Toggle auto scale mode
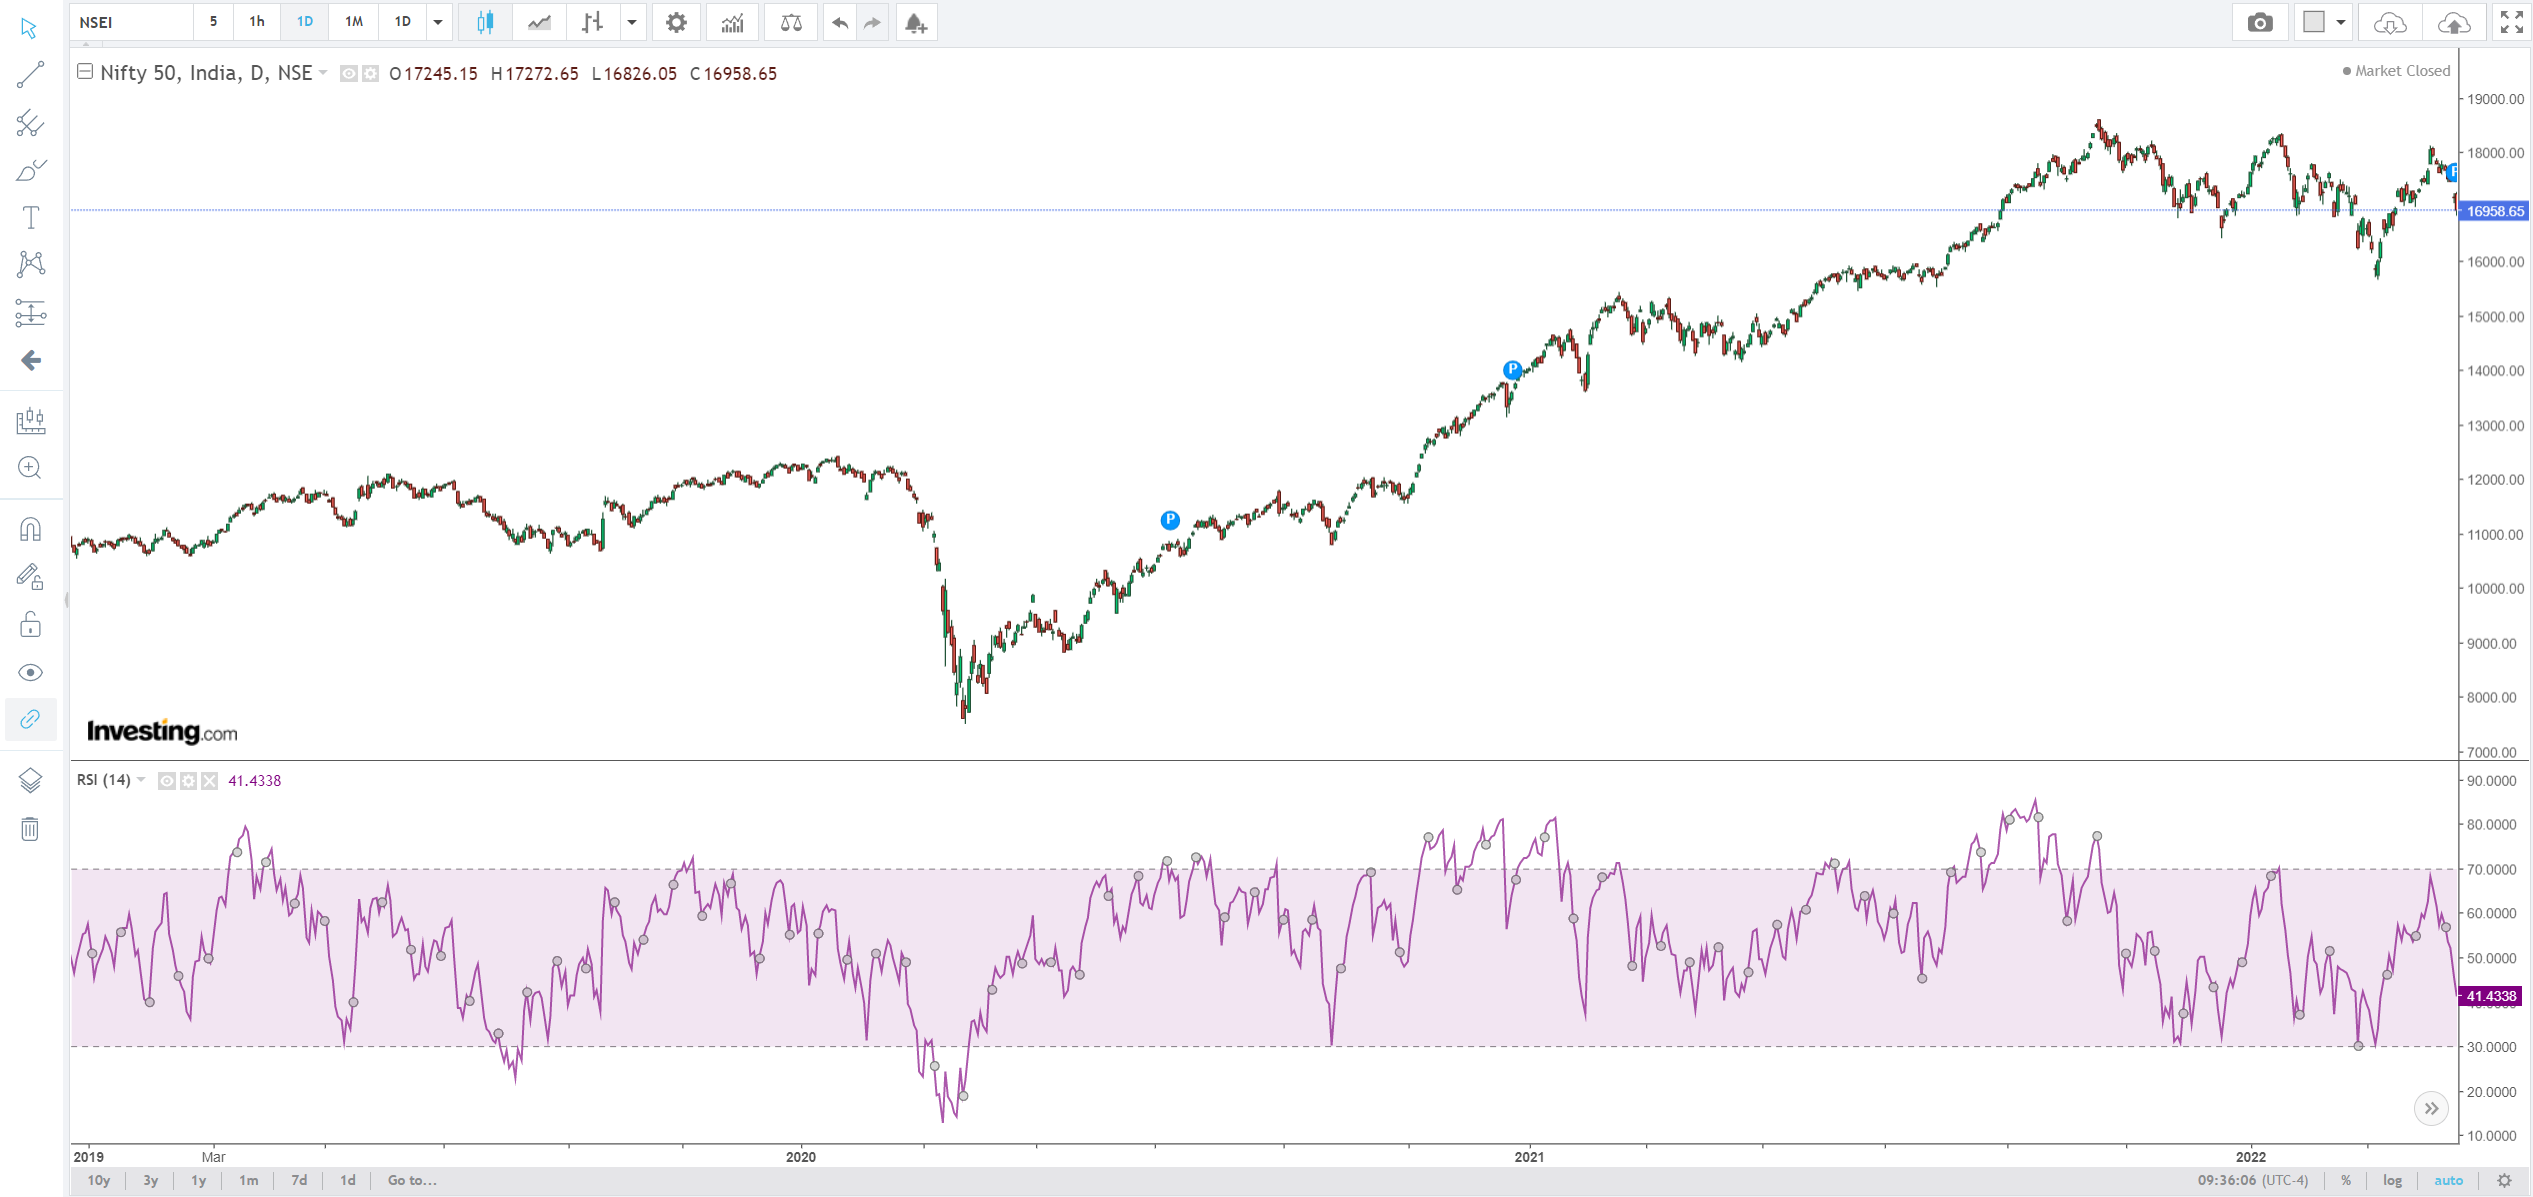This screenshot has width=2533, height=1197. pyautogui.click(x=2449, y=1181)
